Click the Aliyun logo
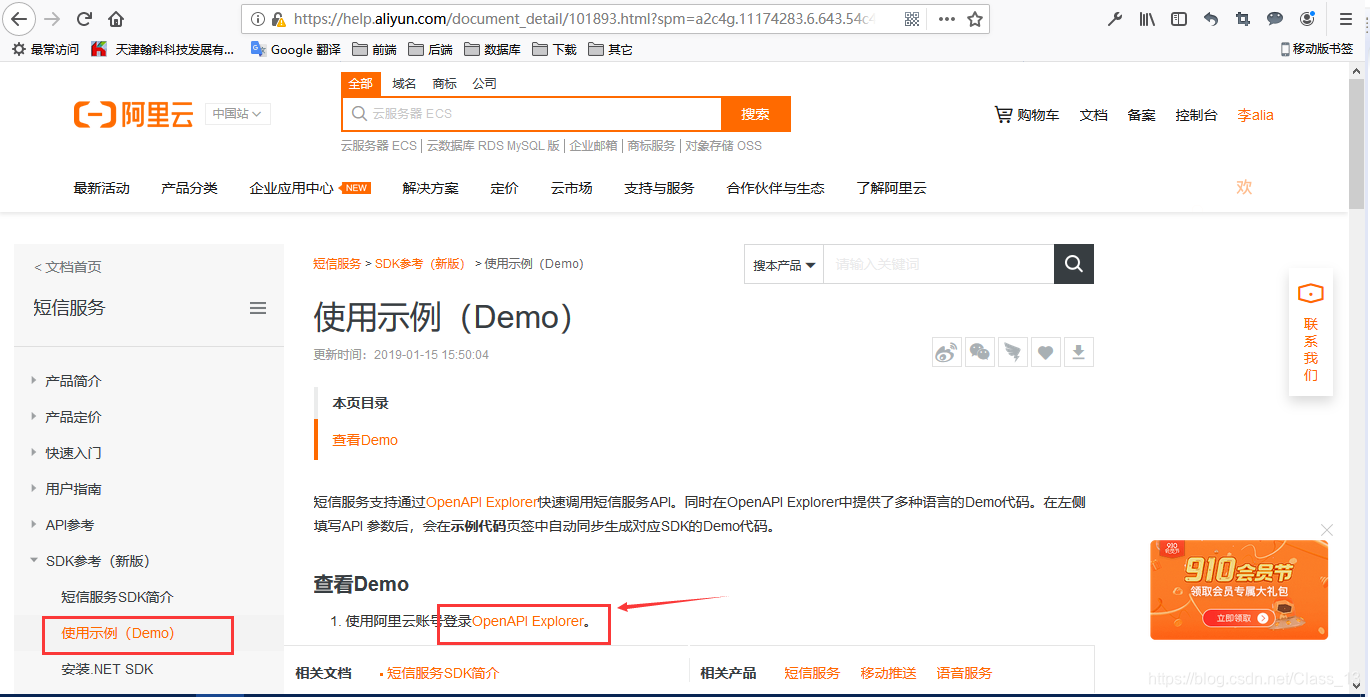The height and width of the screenshot is (697, 1370). pyautogui.click(x=133, y=115)
